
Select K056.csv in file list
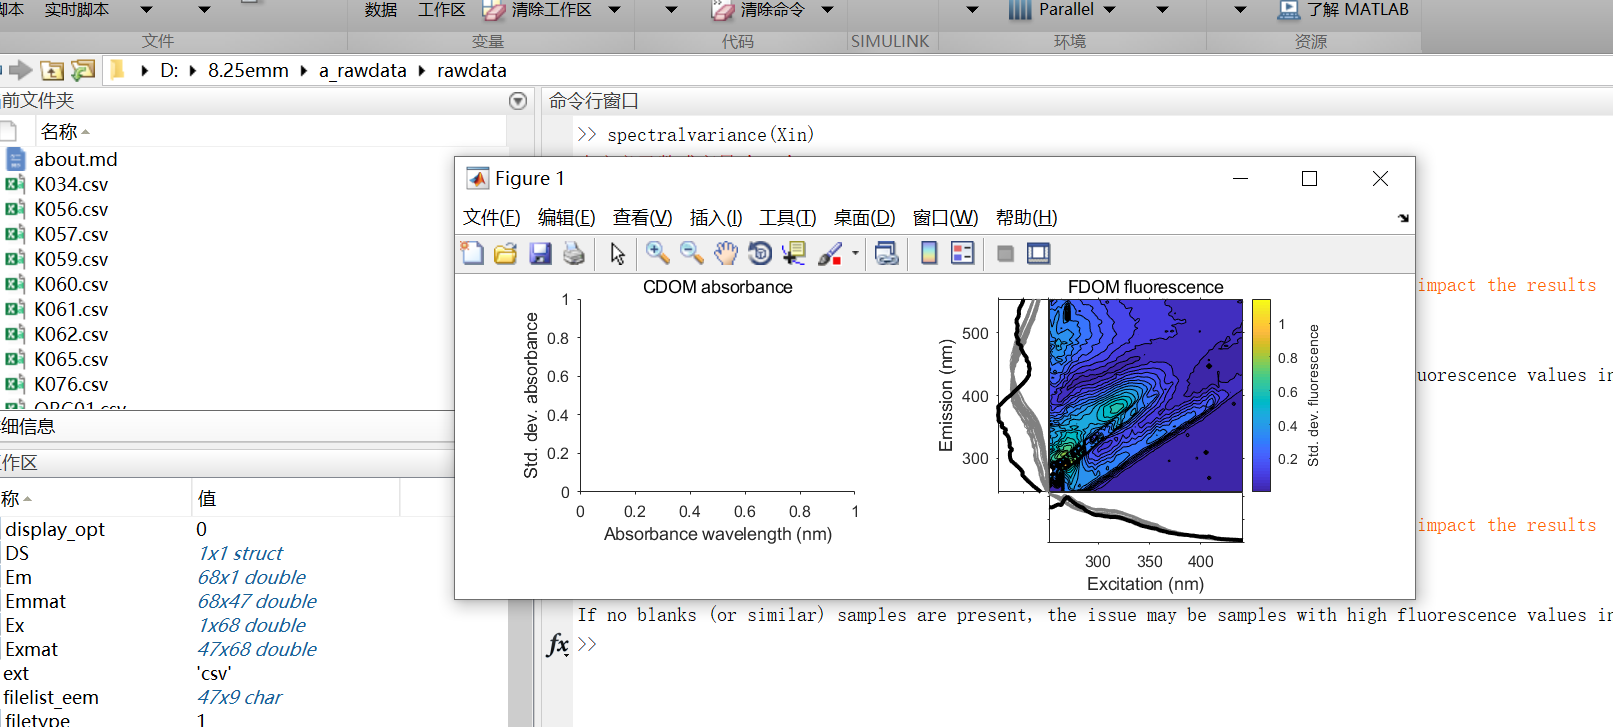pos(71,209)
